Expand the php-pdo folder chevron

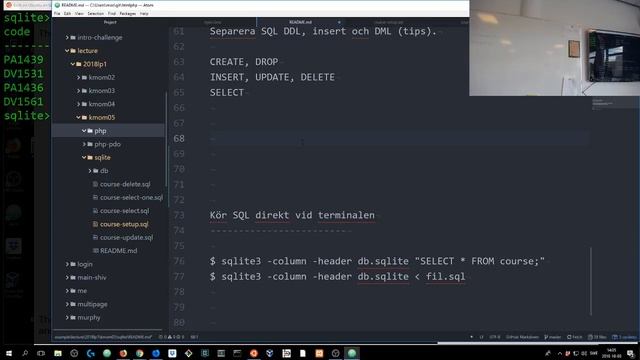[84, 144]
